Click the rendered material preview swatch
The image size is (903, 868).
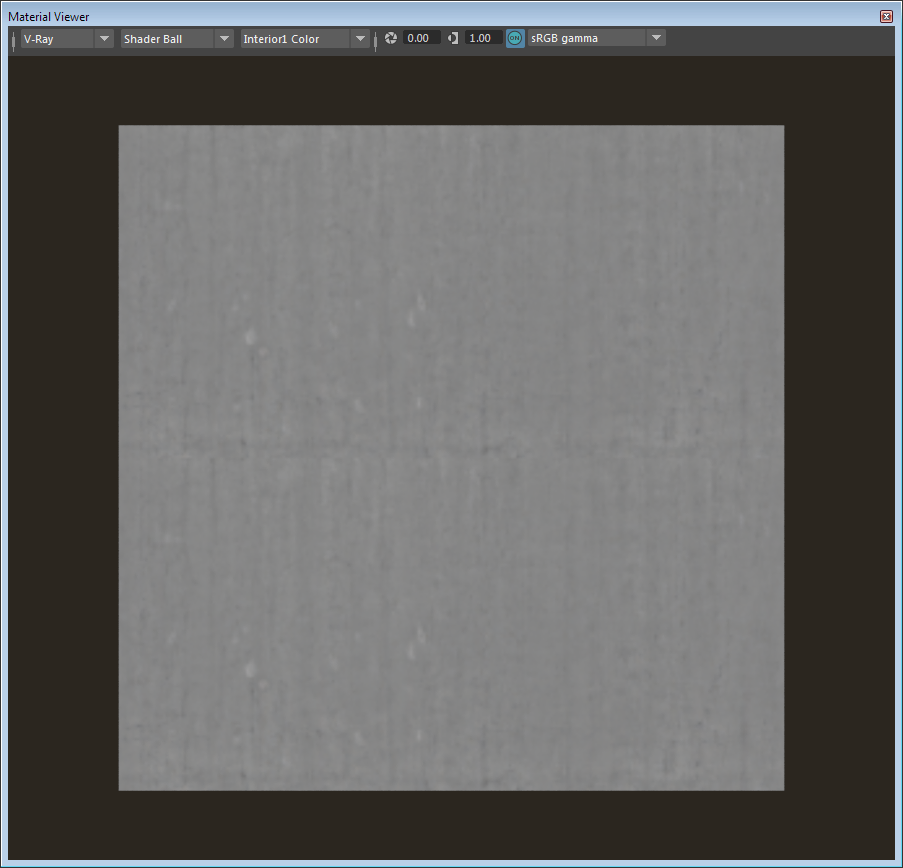click(x=452, y=458)
